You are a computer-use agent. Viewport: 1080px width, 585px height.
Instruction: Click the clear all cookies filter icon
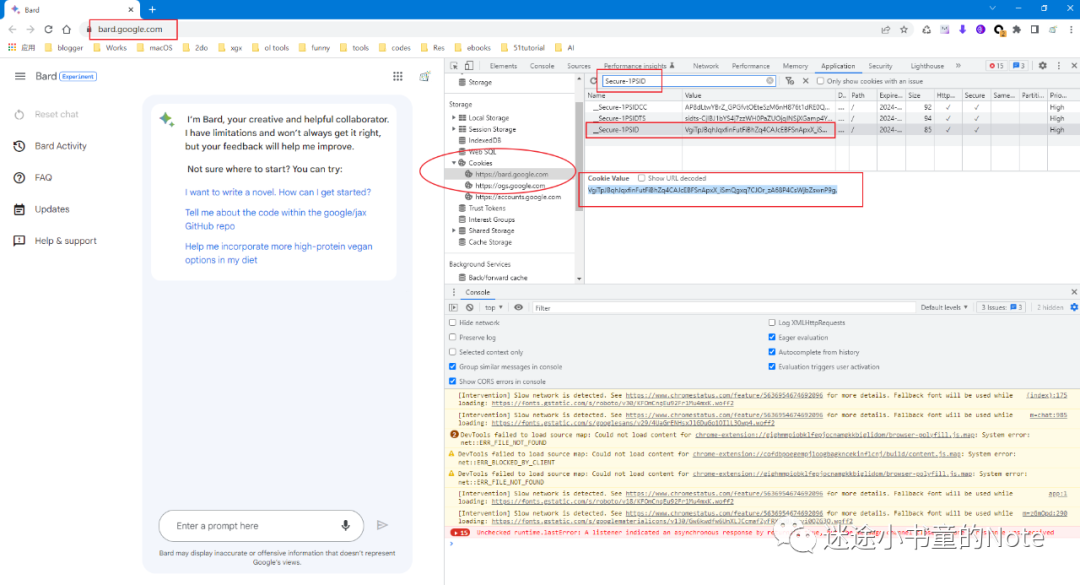tap(789, 81)
